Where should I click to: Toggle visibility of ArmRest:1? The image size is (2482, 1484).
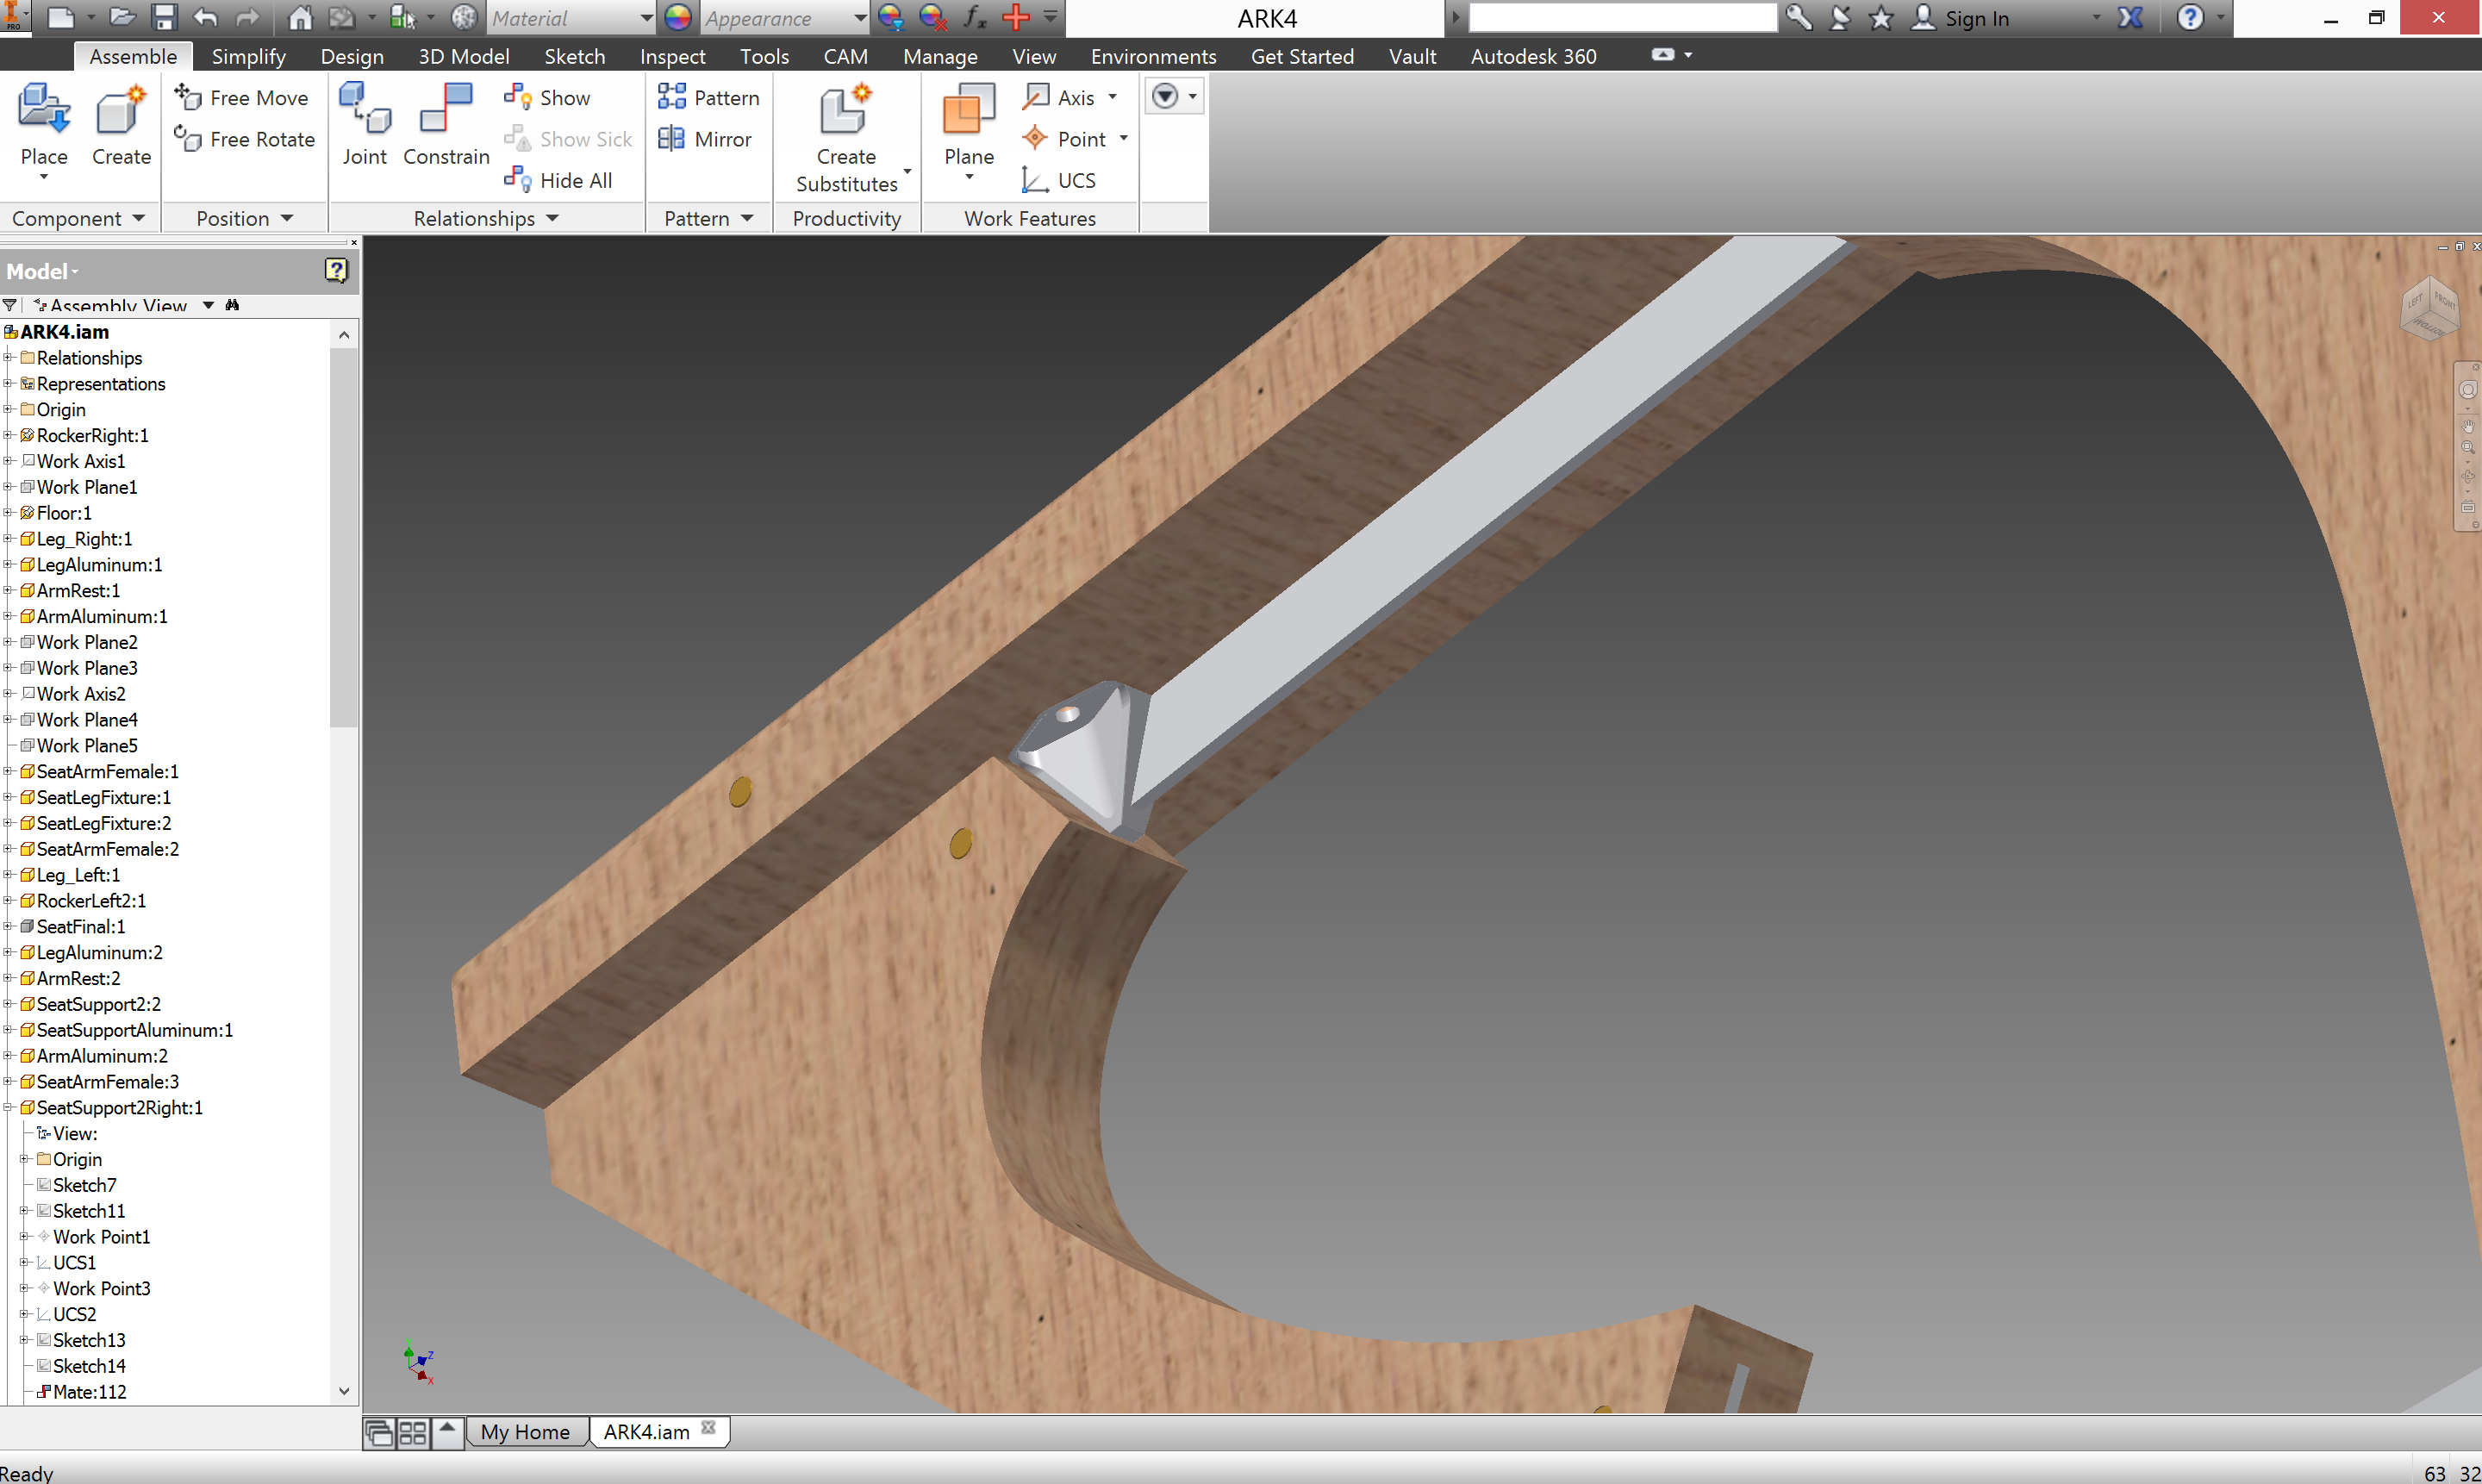coord(83,590)
